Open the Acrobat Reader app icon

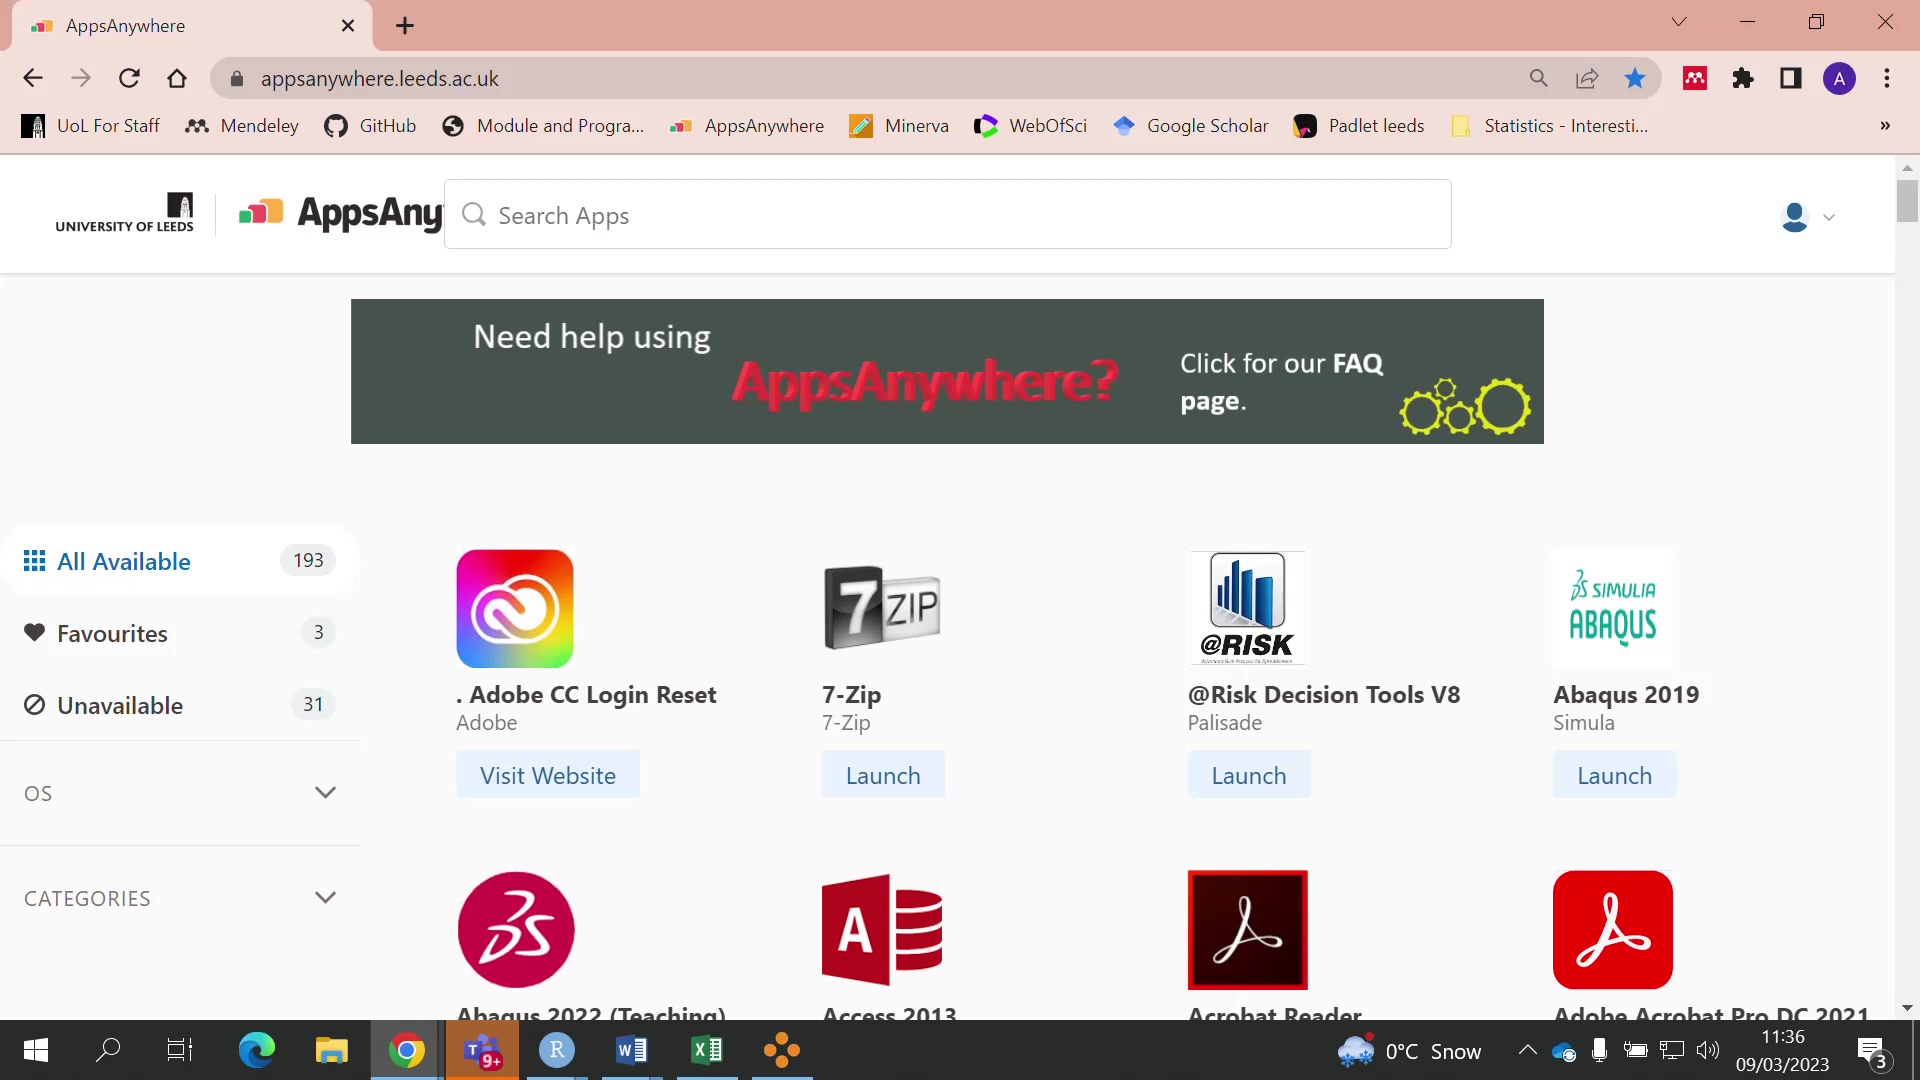[1247, 929]
